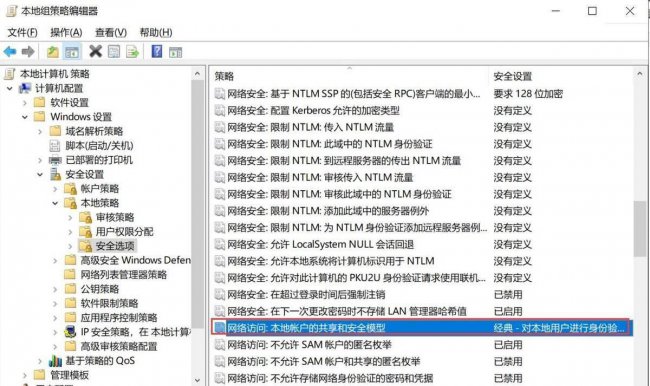Select 软件限制策略 tree item
Screen dimensions: 650x386
(109, 303)
